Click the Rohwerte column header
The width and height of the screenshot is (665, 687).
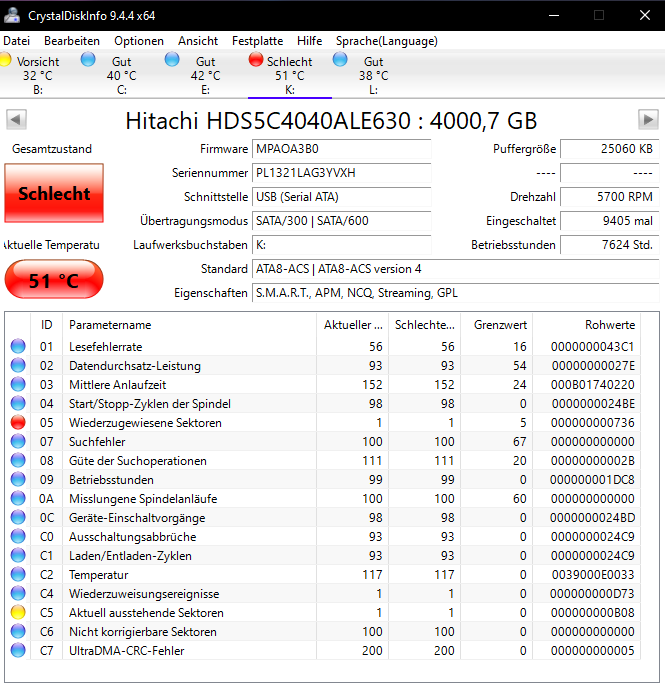(587, 325)
